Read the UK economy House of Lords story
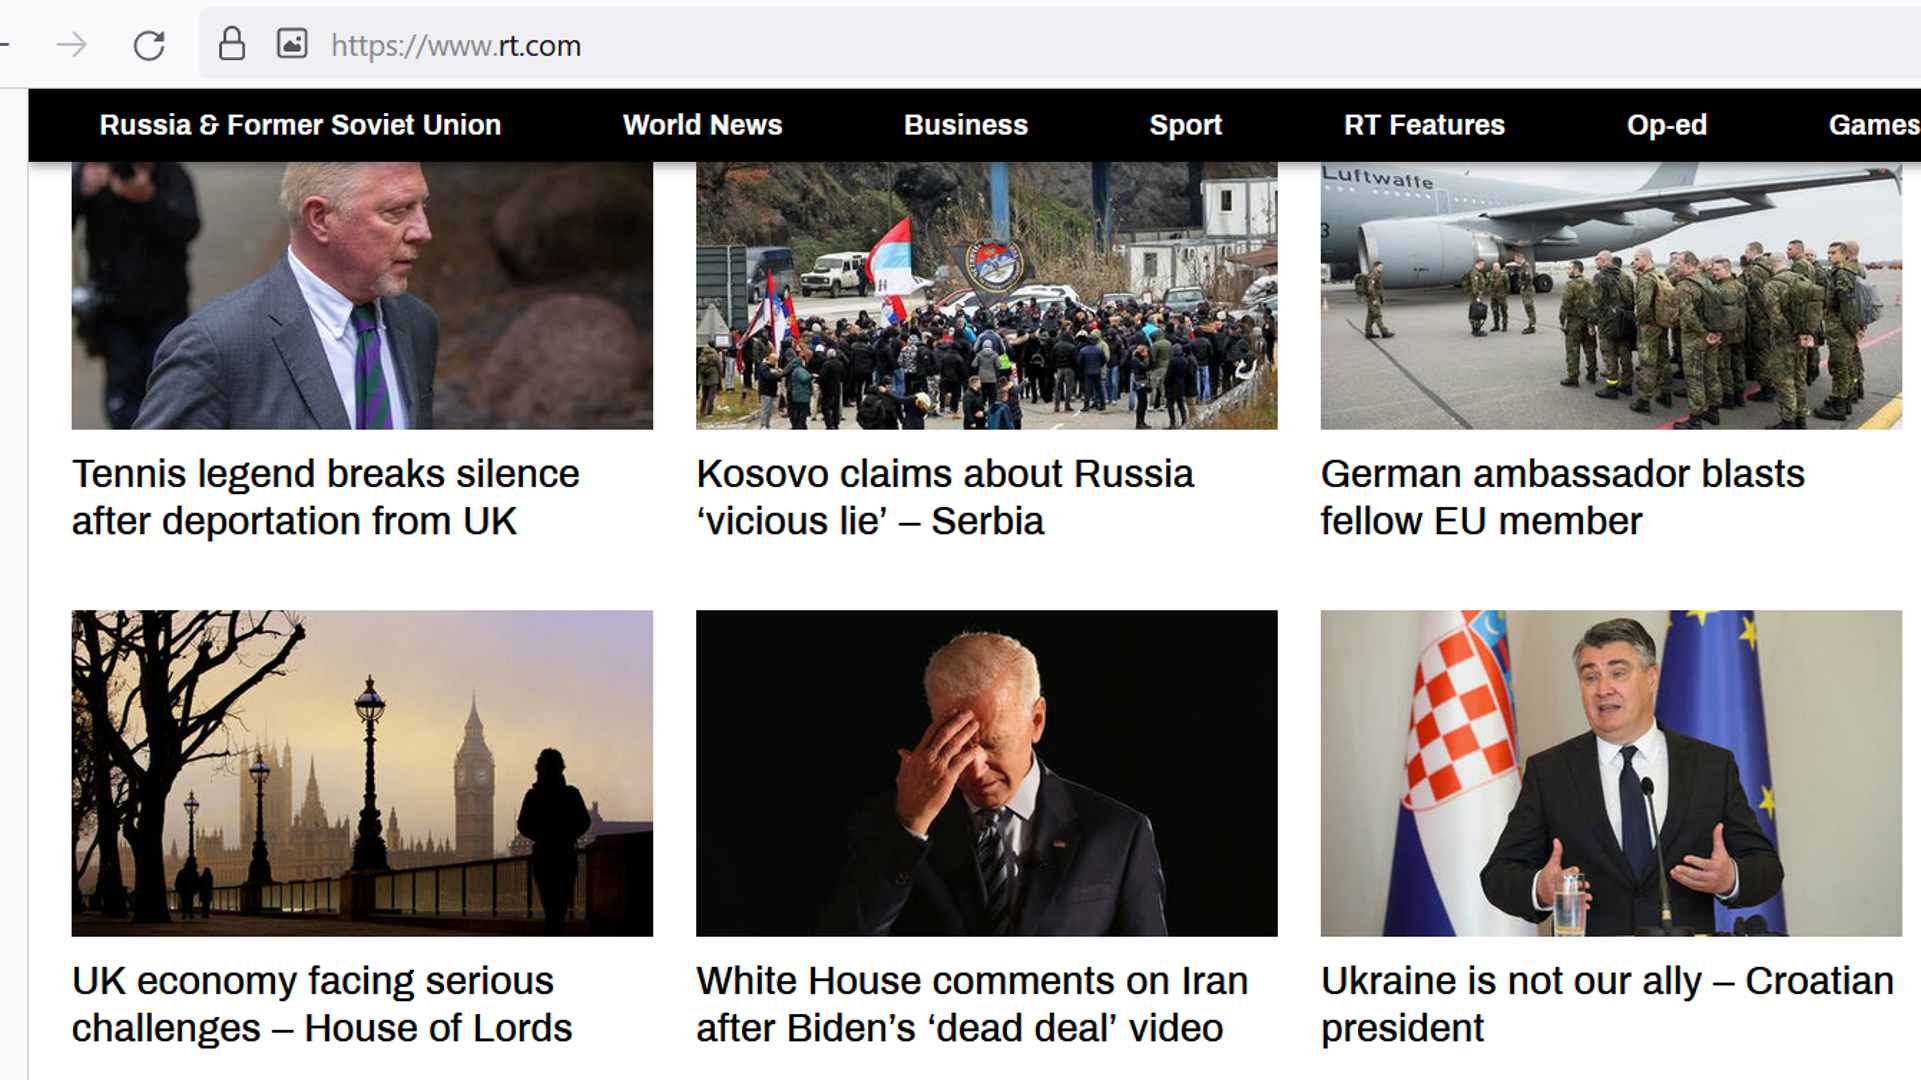The width and height of the screenshot is (1921, 1080). 322,1004
